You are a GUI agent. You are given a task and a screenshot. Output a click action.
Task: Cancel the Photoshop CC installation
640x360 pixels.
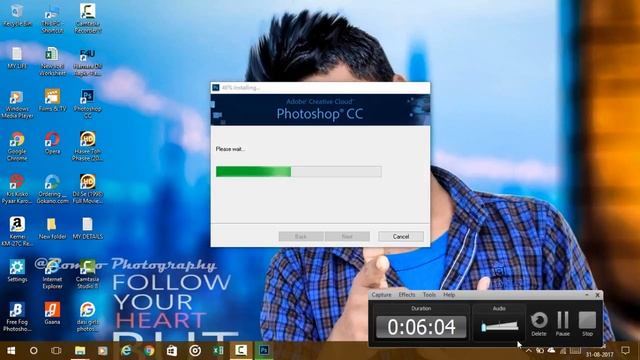click(401, 236)
